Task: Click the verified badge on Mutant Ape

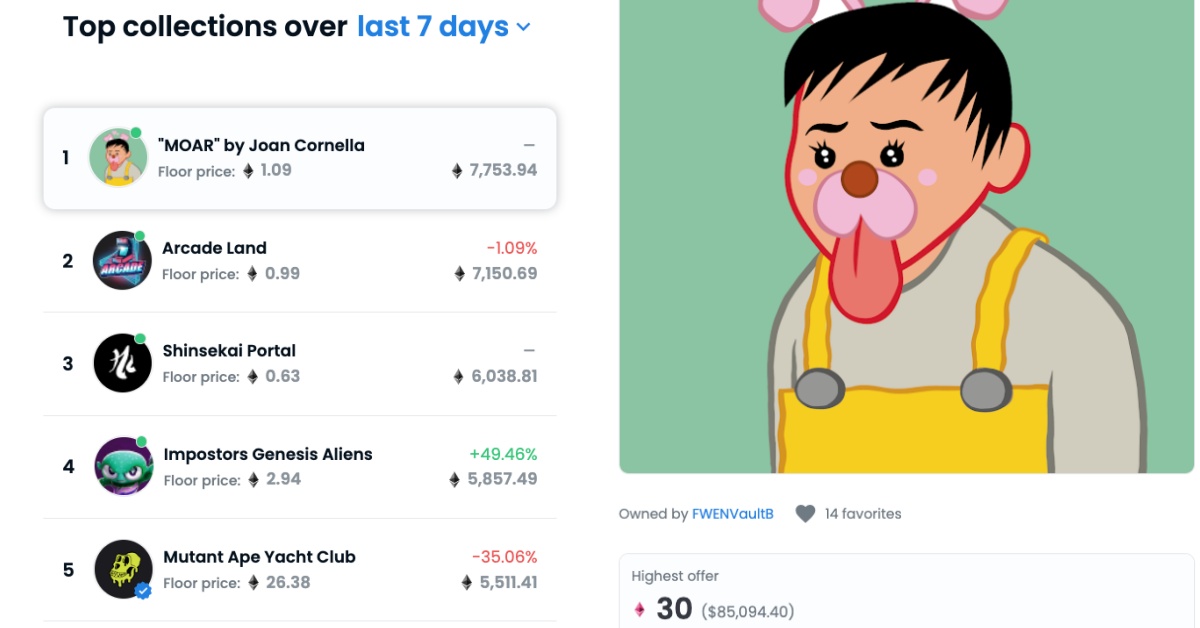Action: pos(143,590)
